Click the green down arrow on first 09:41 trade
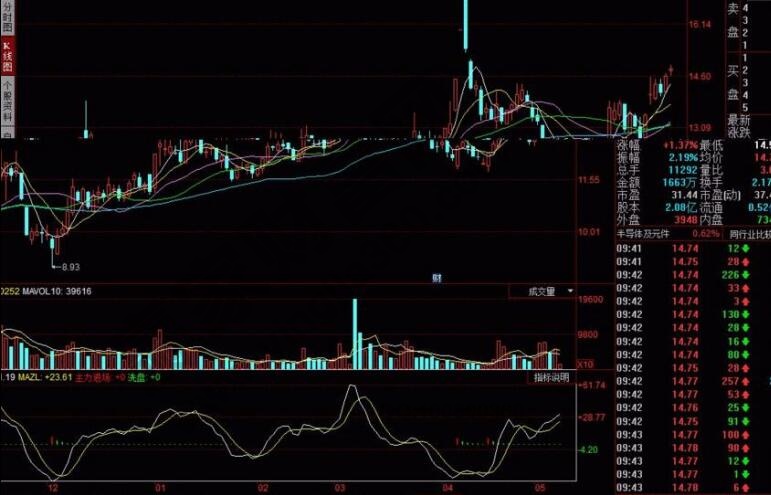The width and height of the screenshot is (771, 495). [745, 247]
